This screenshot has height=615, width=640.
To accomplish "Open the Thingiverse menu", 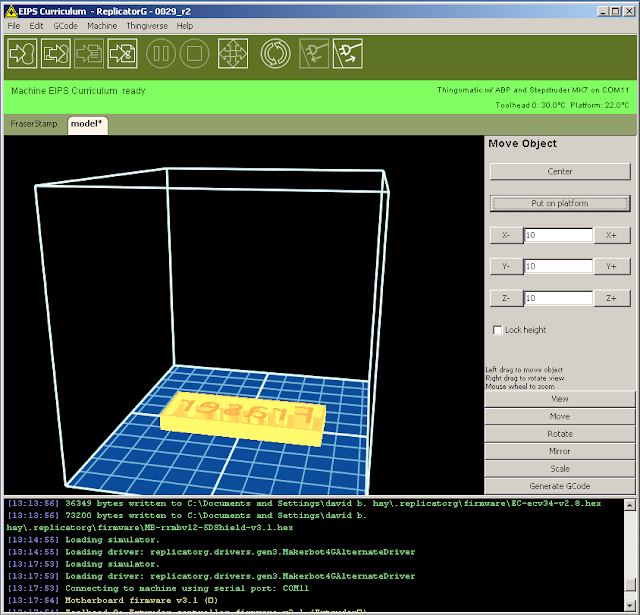I will click(147, 26).
